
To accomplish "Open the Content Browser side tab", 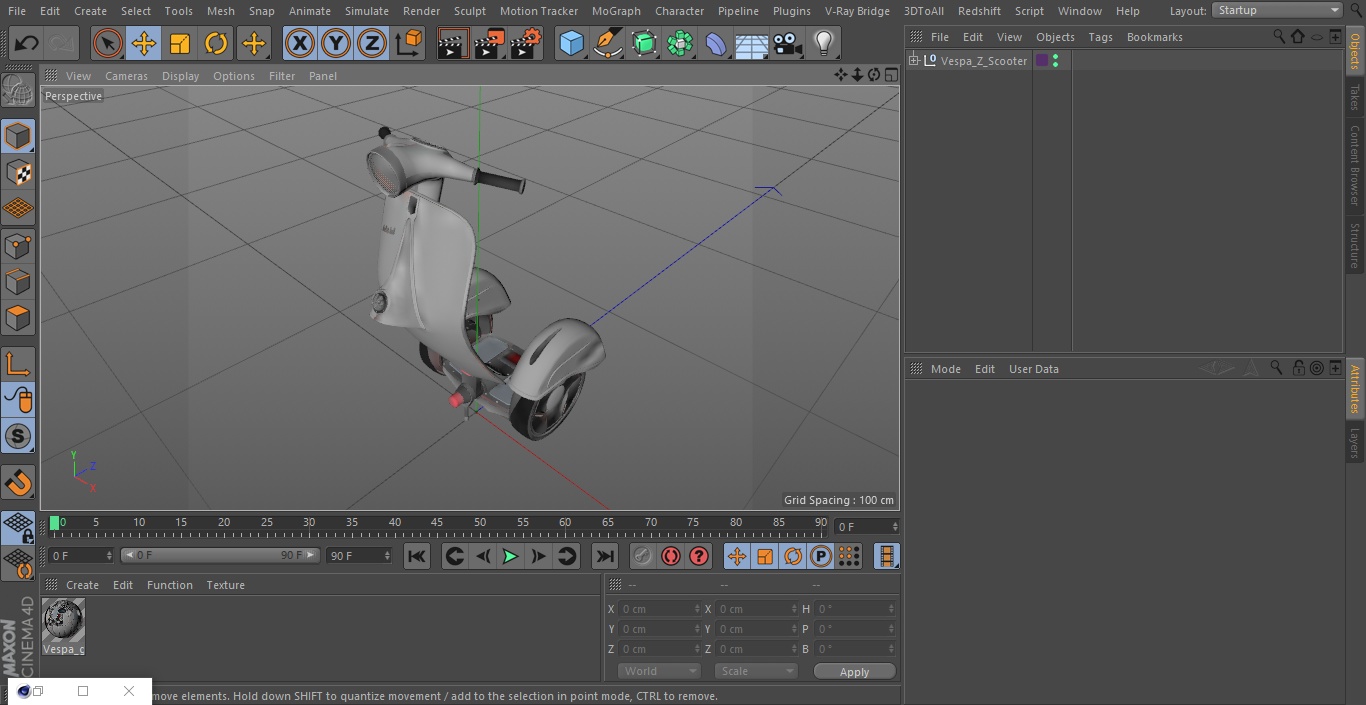I will pyautogui.click(x=1355, y=165).
